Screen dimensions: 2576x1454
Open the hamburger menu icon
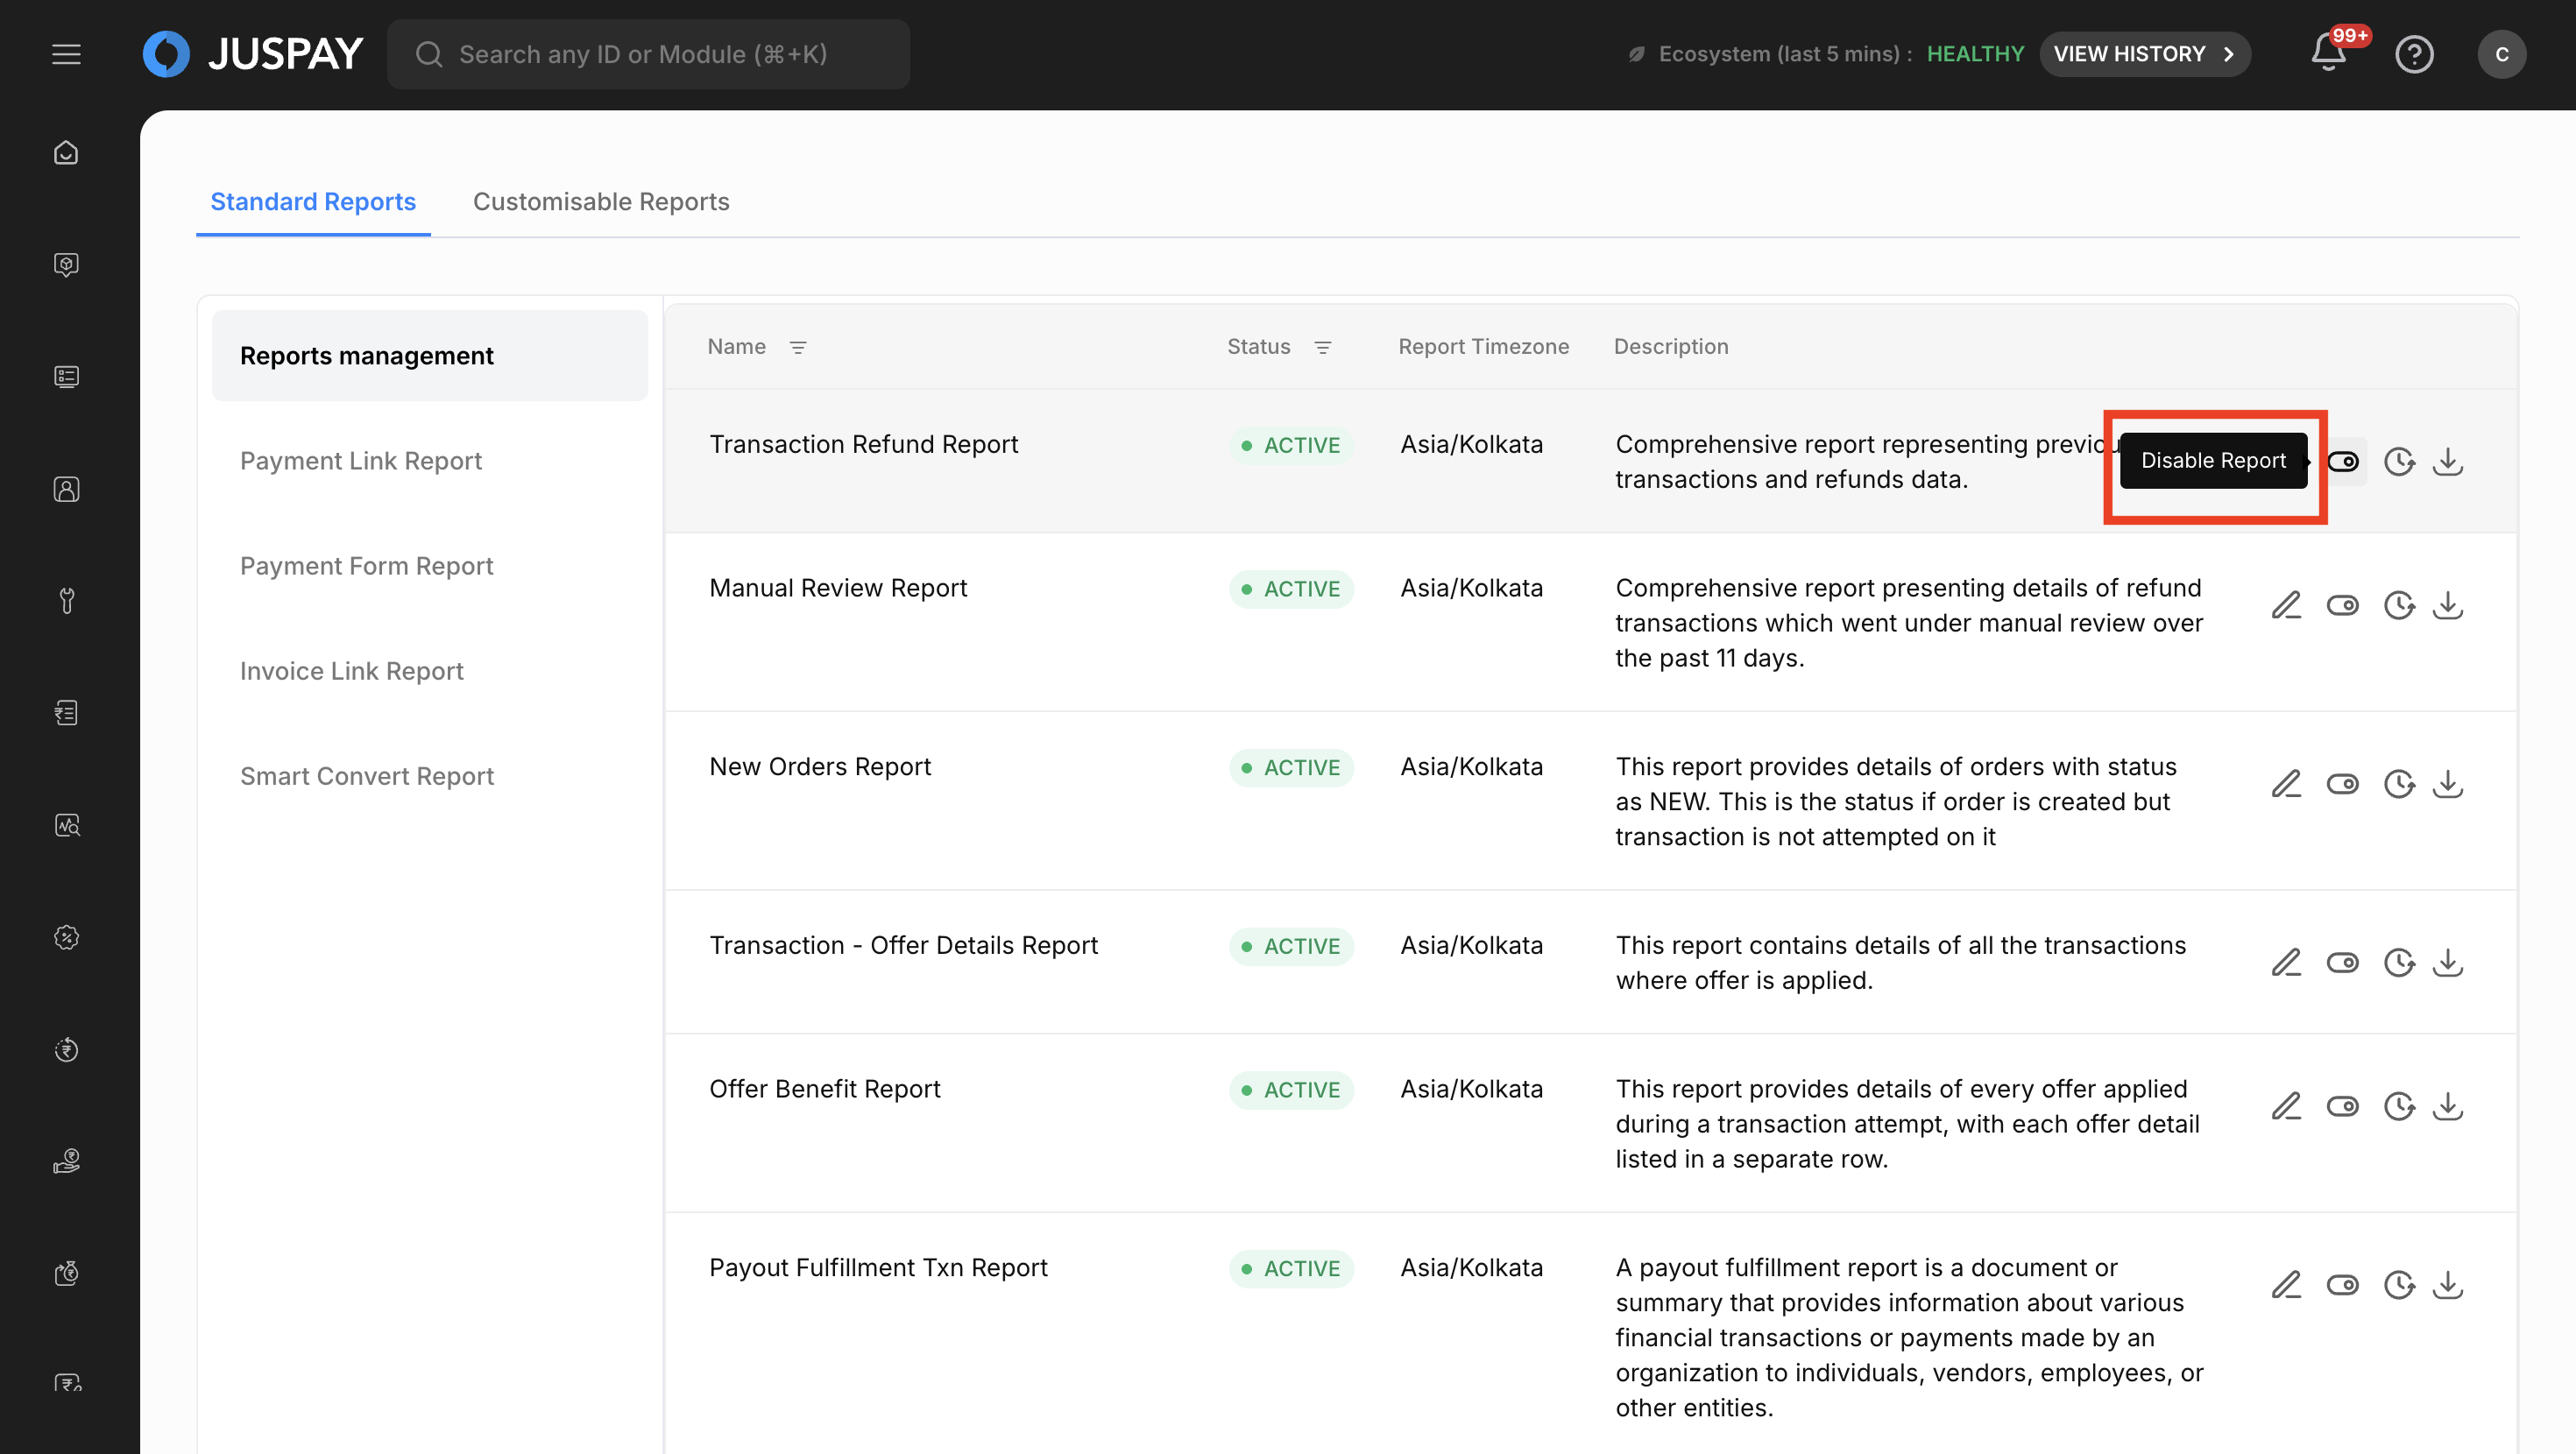pyautogui.click(x=66, y=54)
